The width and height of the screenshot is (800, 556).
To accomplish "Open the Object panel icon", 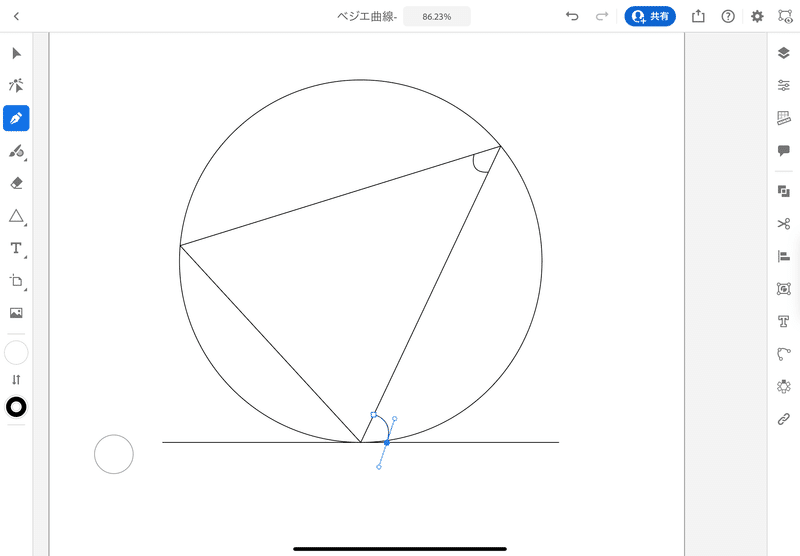I will pyautogui.click(x=784, y=289).
